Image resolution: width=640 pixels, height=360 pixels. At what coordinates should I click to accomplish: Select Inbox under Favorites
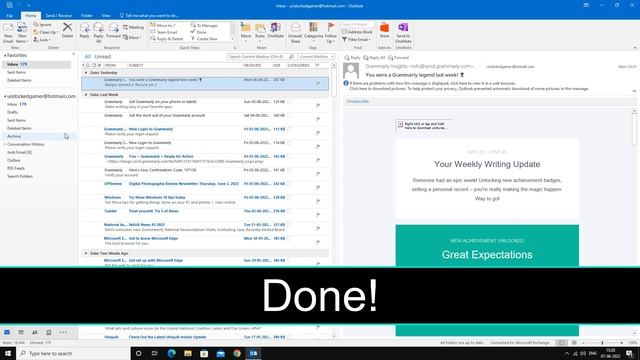[37, 64]
